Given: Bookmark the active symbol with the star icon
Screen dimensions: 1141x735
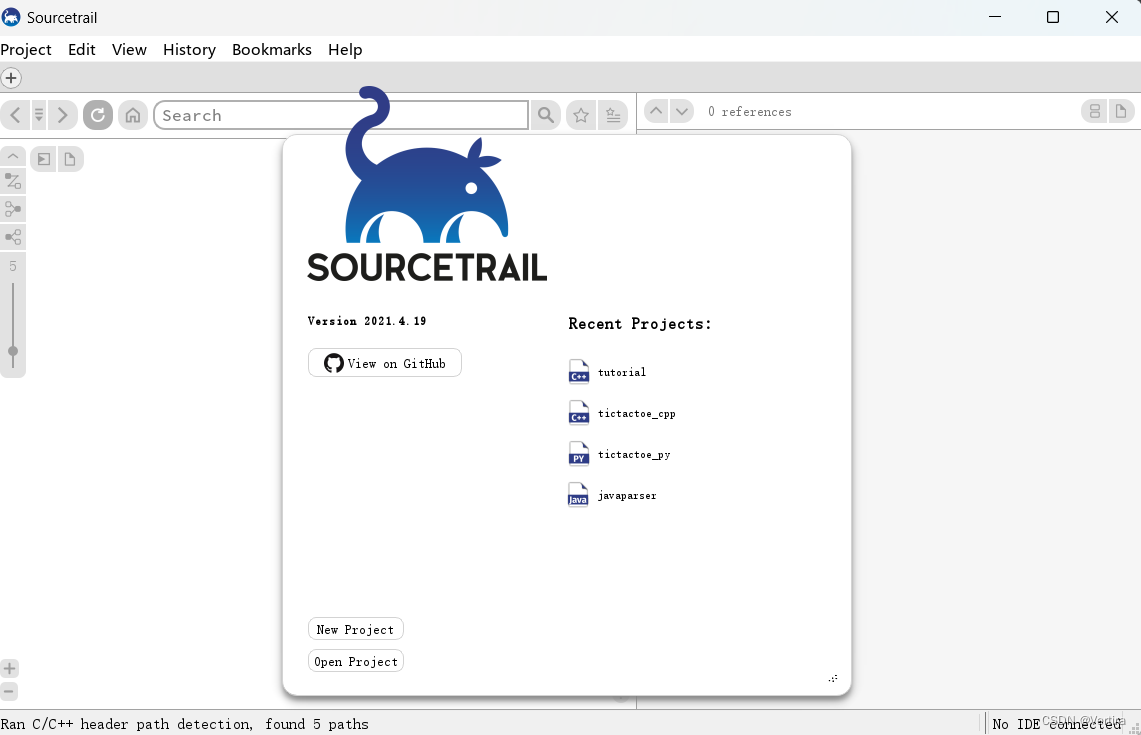Looking at the screenshot, I should (581, 114).
